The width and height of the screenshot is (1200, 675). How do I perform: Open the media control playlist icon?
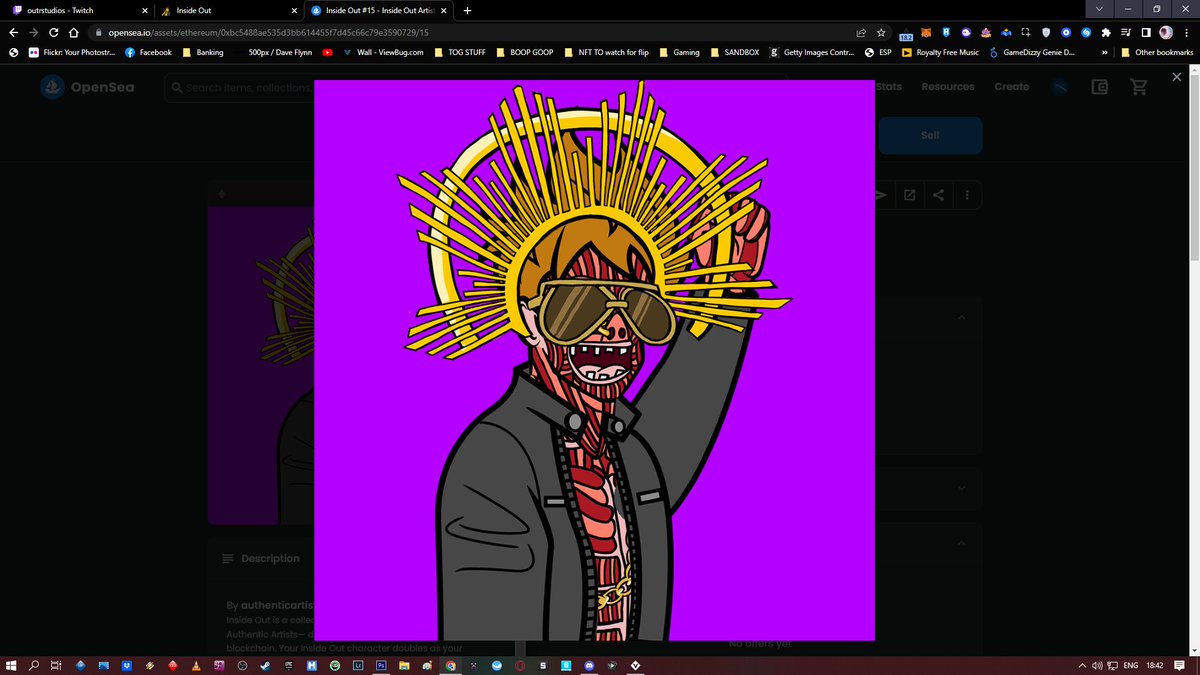tap(1126, 32)
